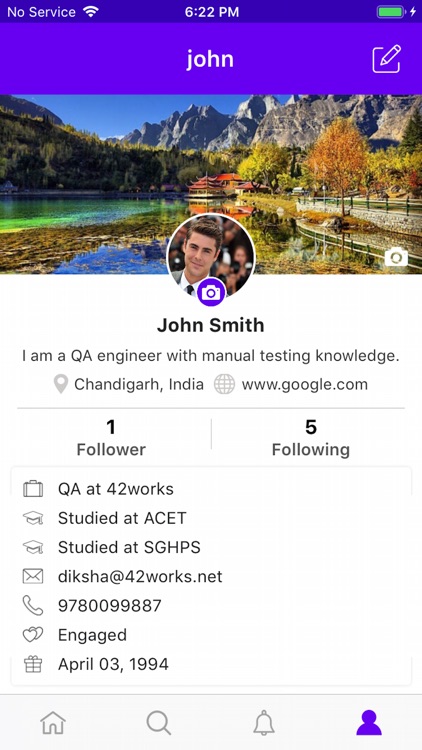View the 5 Following list
This screenshot has width=422, height=750.
[x=311, y=438]
